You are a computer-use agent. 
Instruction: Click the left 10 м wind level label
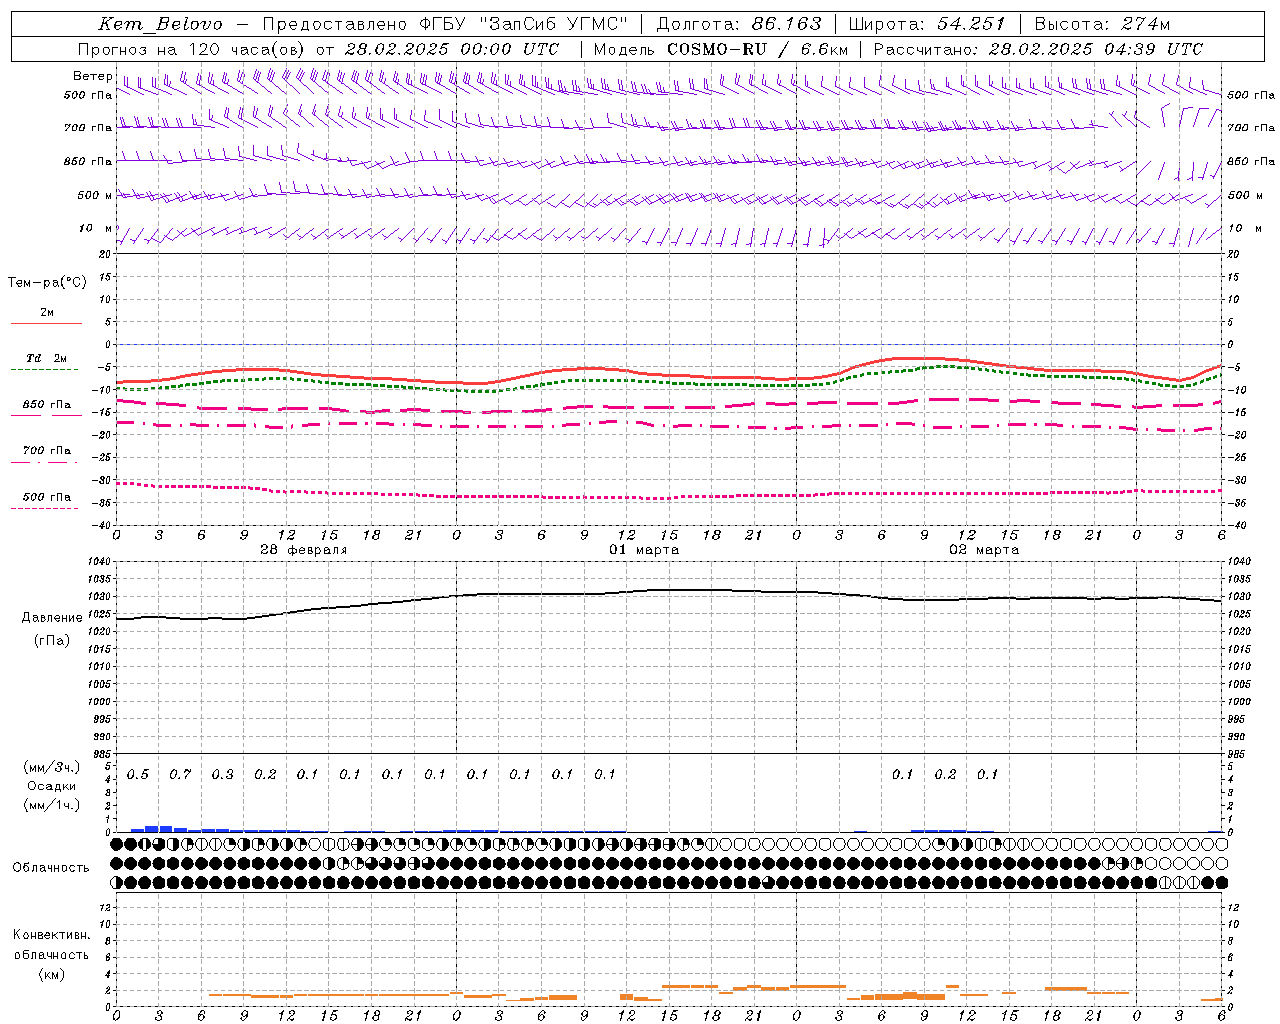coord(96,229)
